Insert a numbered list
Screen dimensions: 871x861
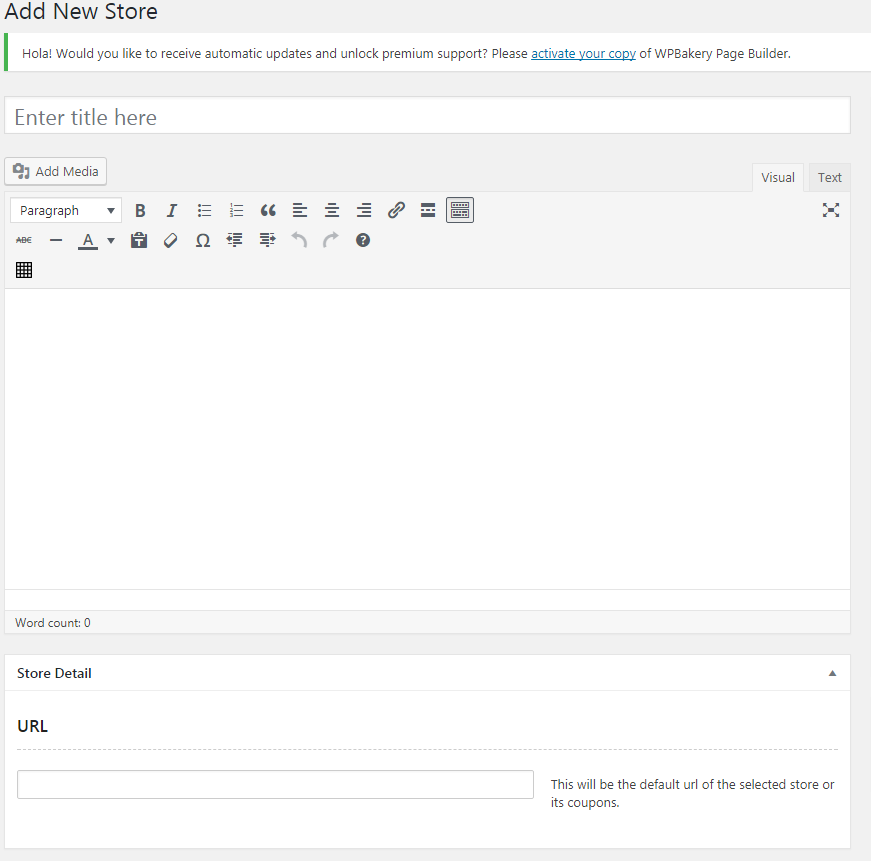[x=236, y=211]
